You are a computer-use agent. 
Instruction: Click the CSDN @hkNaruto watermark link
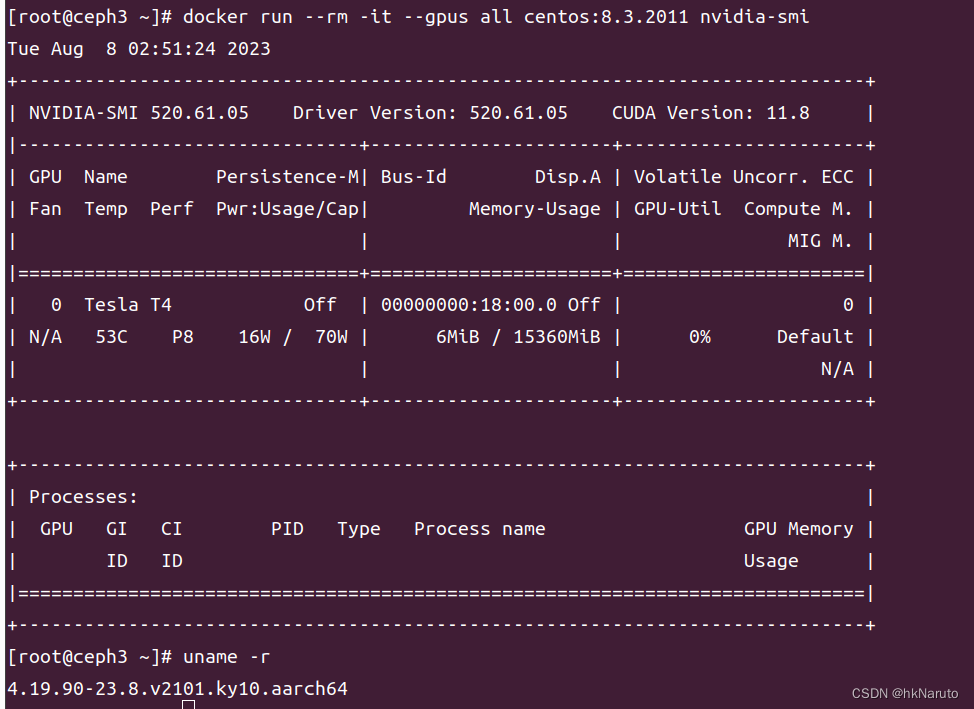click(x=906, y=693)
